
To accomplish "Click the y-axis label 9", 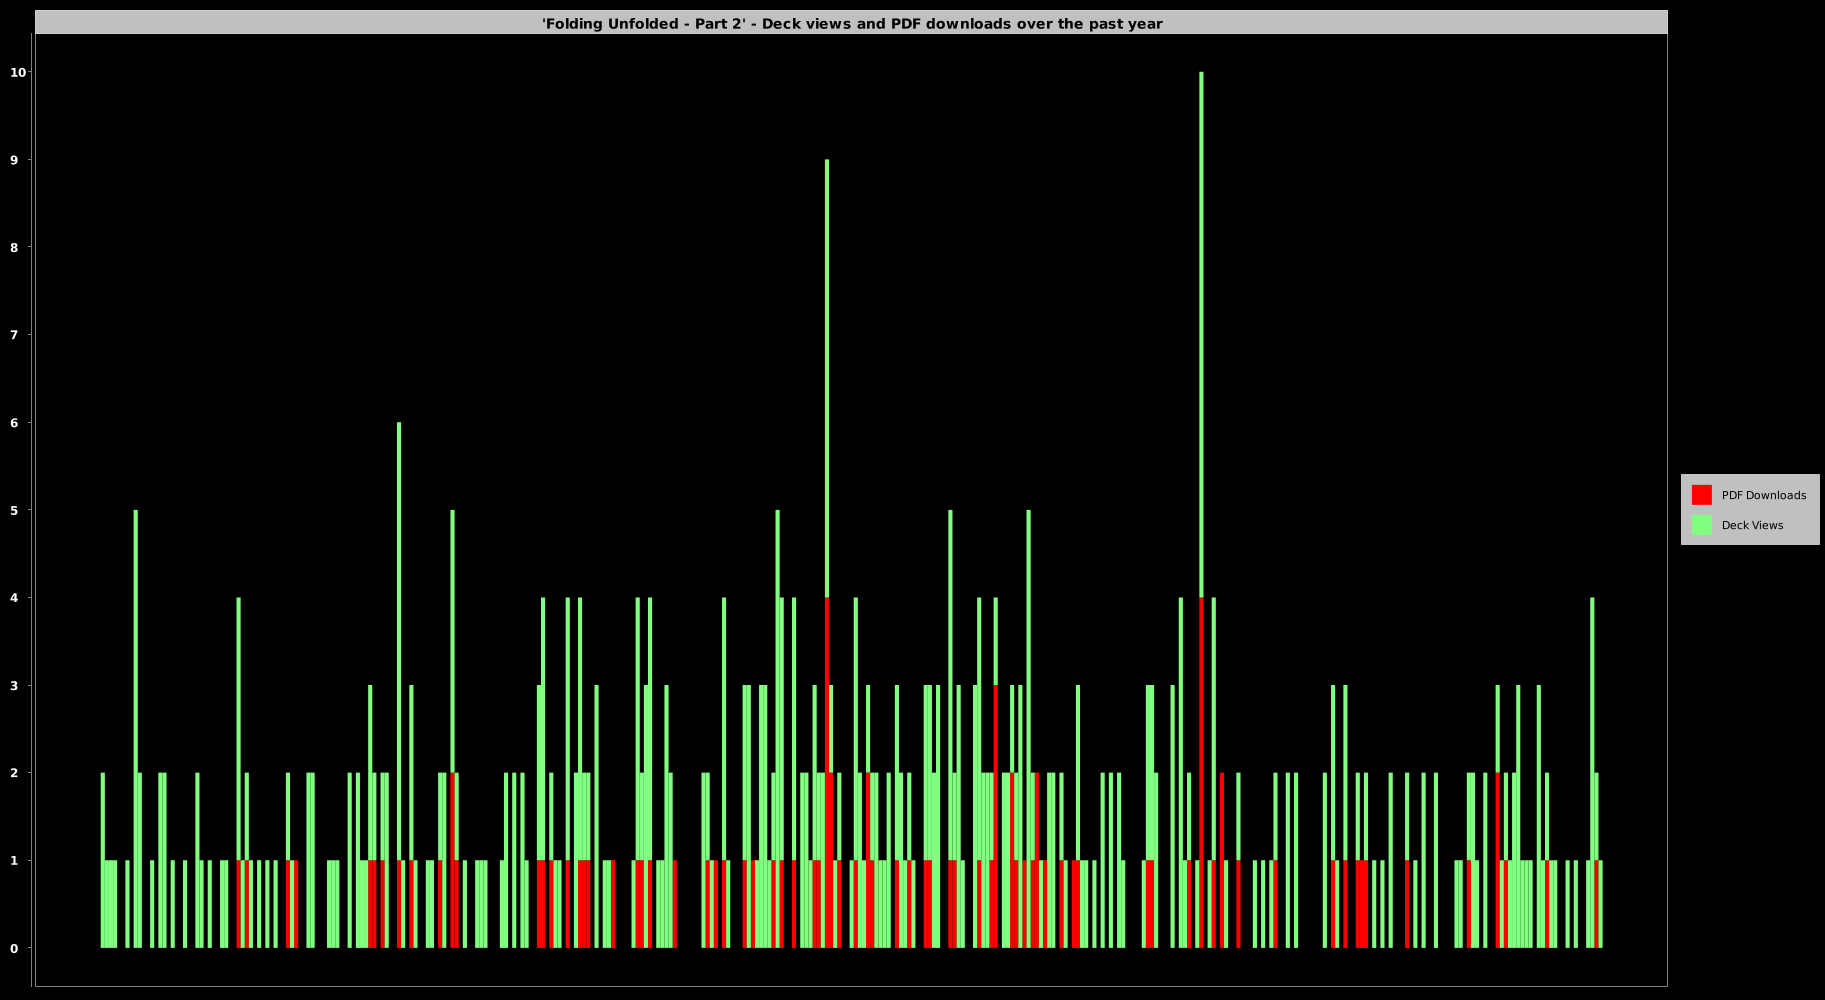I will (x=14, y=160).
